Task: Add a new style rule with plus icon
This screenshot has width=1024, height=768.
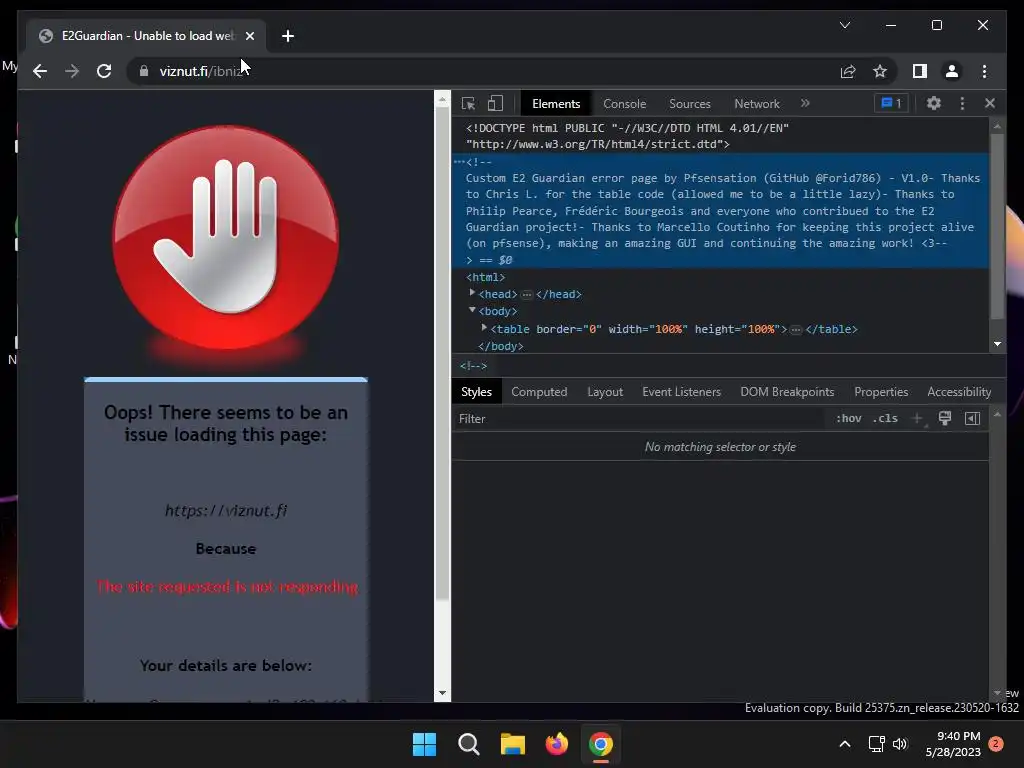Action: (x=917, y=419)
